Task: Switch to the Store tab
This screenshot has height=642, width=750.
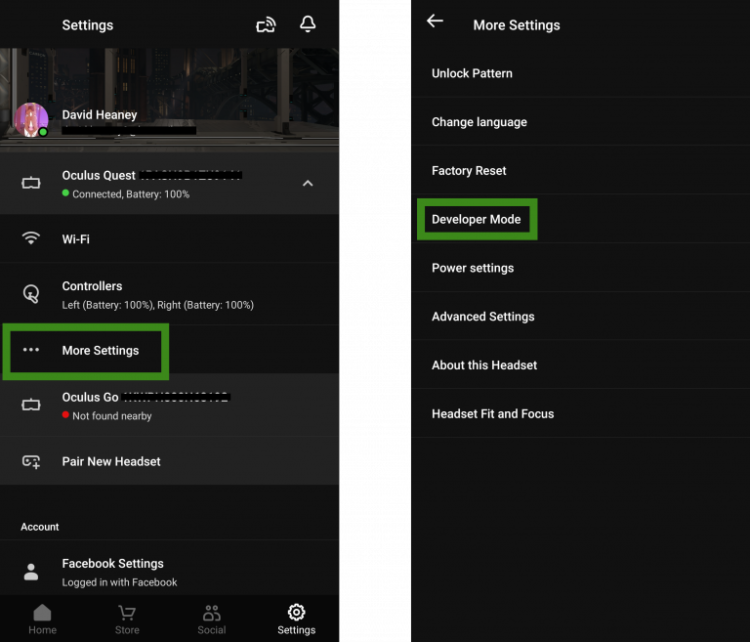Action: [x=127, y=619]
